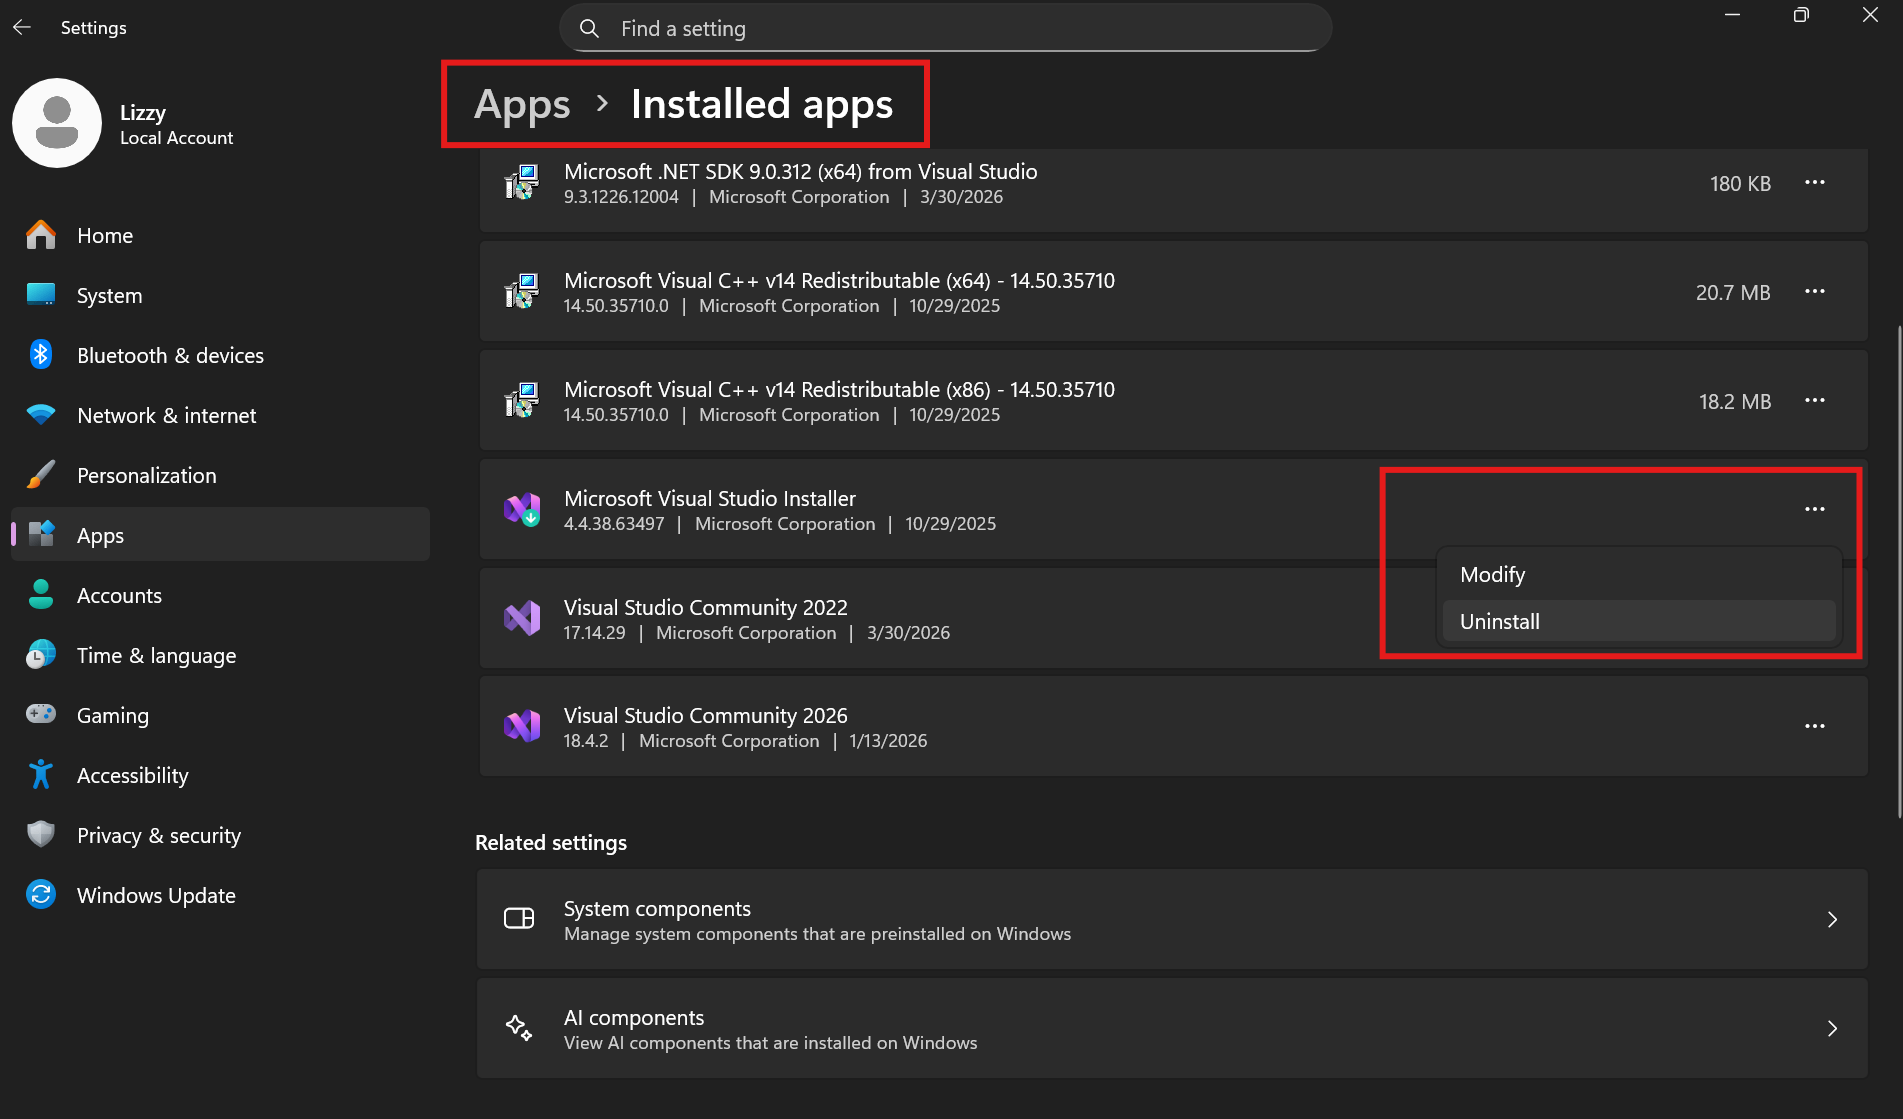Viewport: 1903px width, 1119px height.
Task: Click the Installed apps heading
Action: pos(762,104)
